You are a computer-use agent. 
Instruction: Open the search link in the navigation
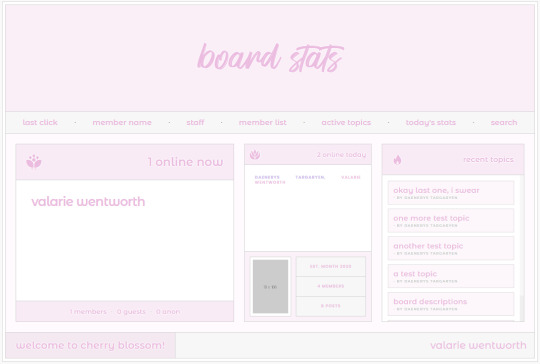(x=504, y=123)
